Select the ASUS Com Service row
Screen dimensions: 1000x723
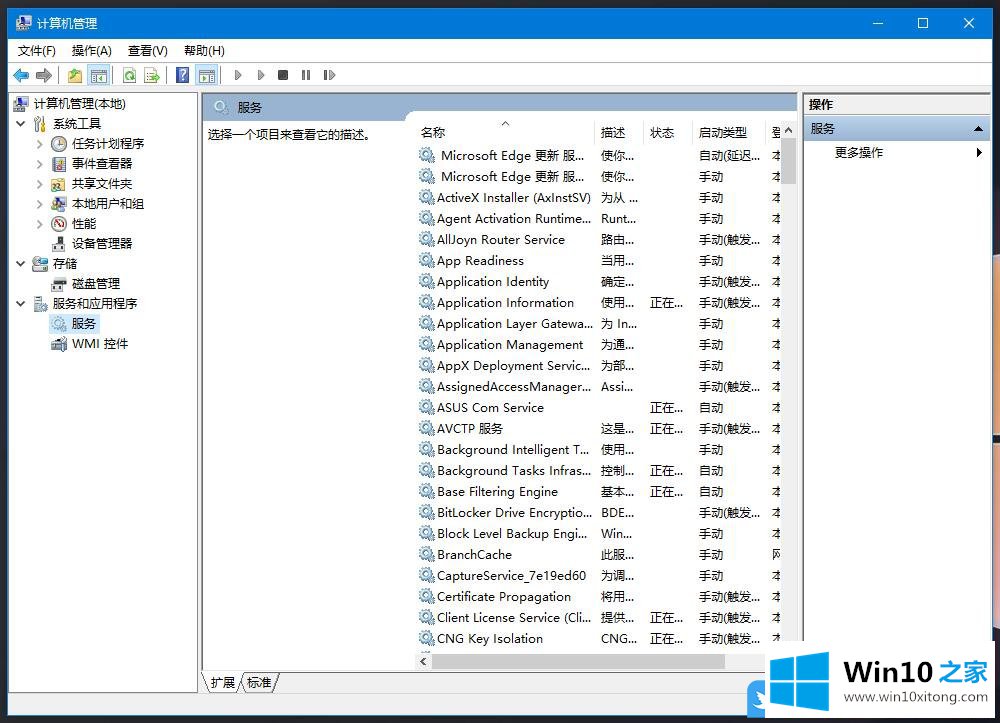click(490, 407)
